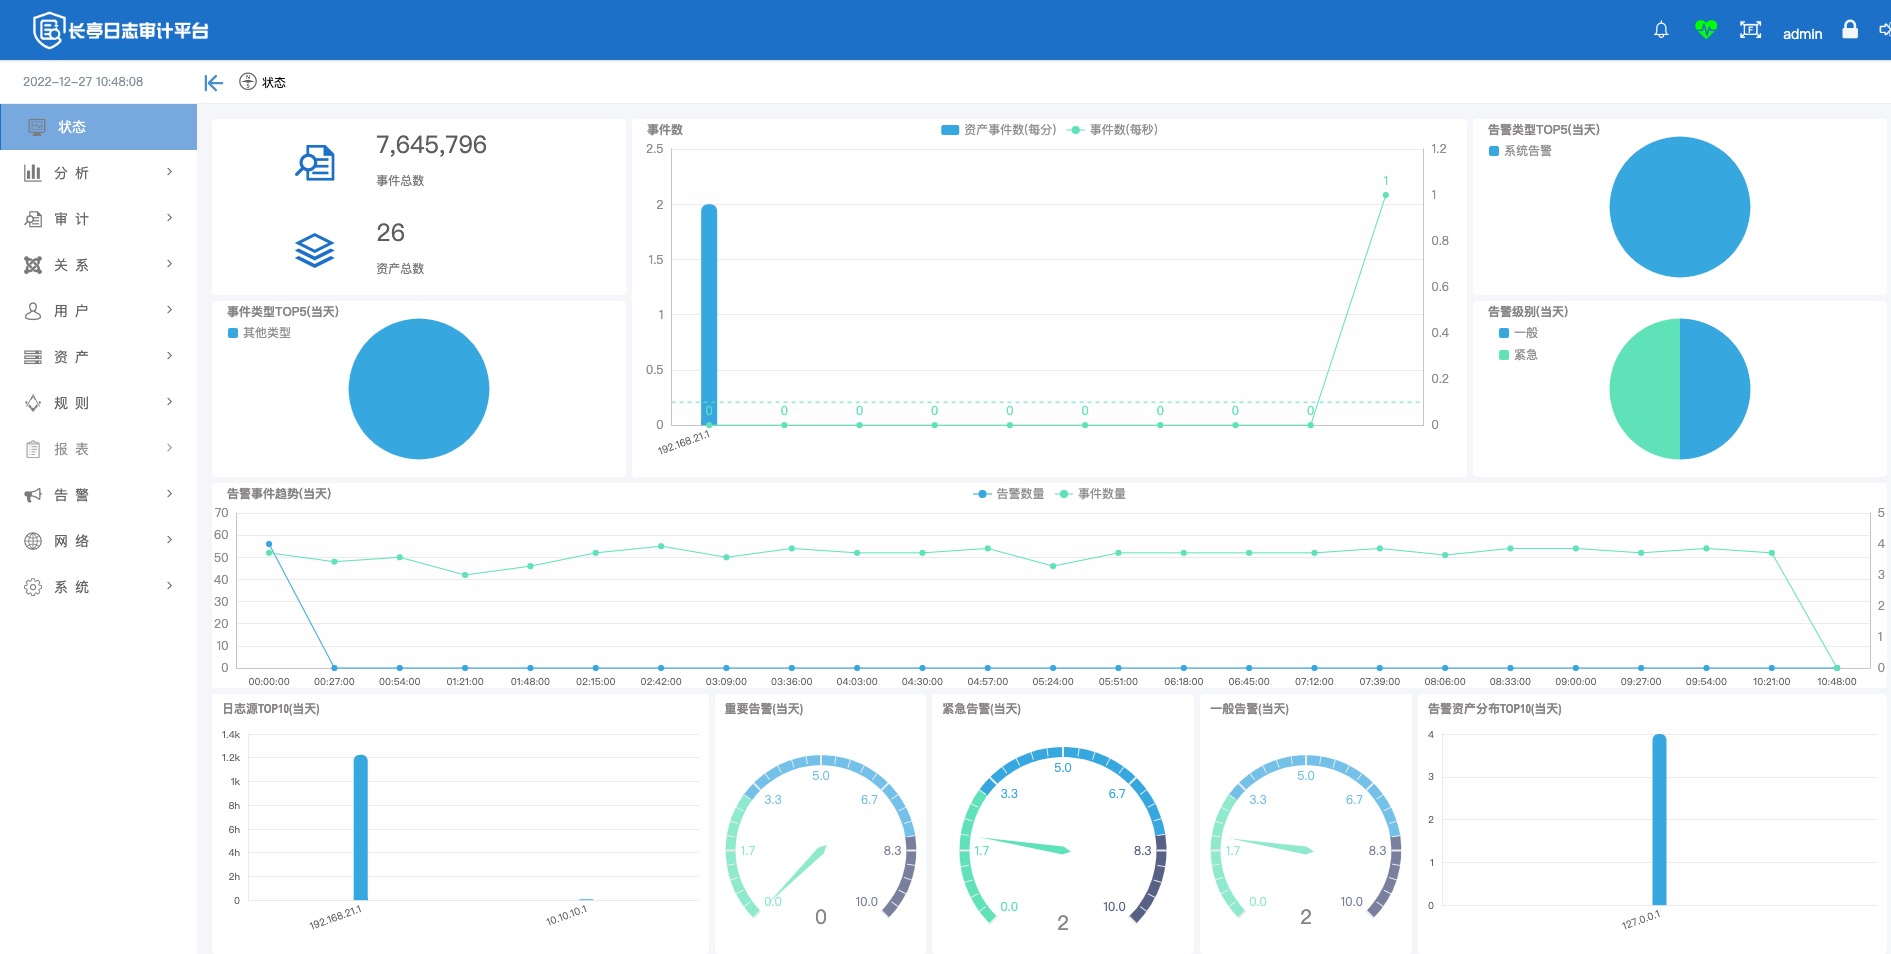Click the 审计 audit icon
1891x954 pixels.
click(x=33, y=219)
